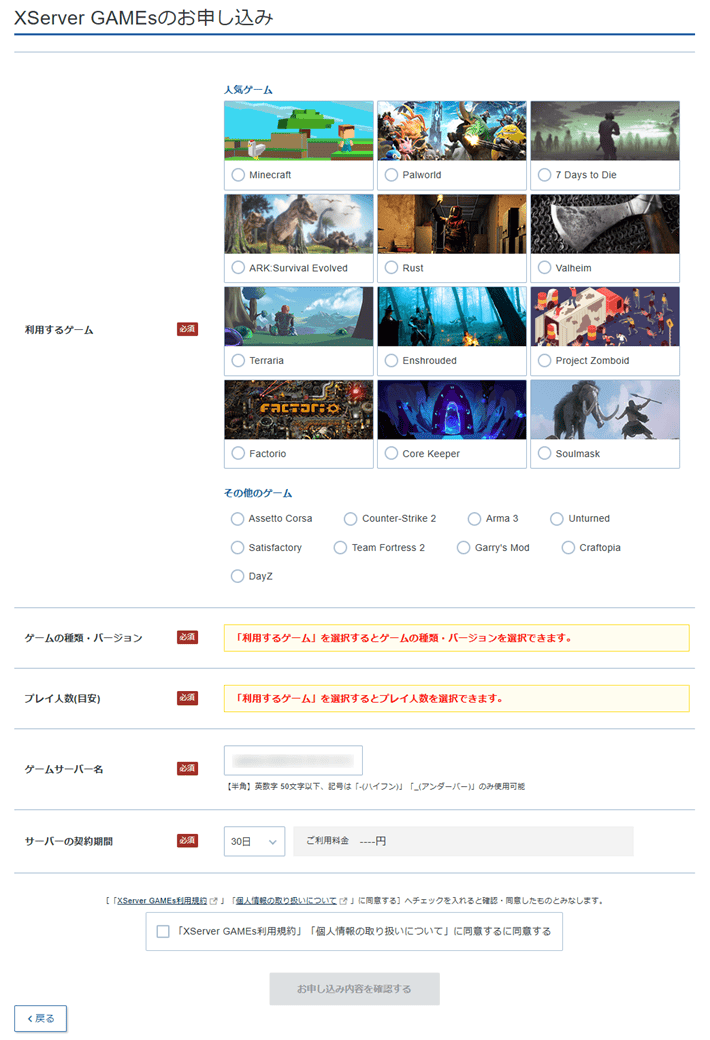Click the 7 Days to Die thumbnail
This screenshot has width=710, height=1040.
coord(605,131)
